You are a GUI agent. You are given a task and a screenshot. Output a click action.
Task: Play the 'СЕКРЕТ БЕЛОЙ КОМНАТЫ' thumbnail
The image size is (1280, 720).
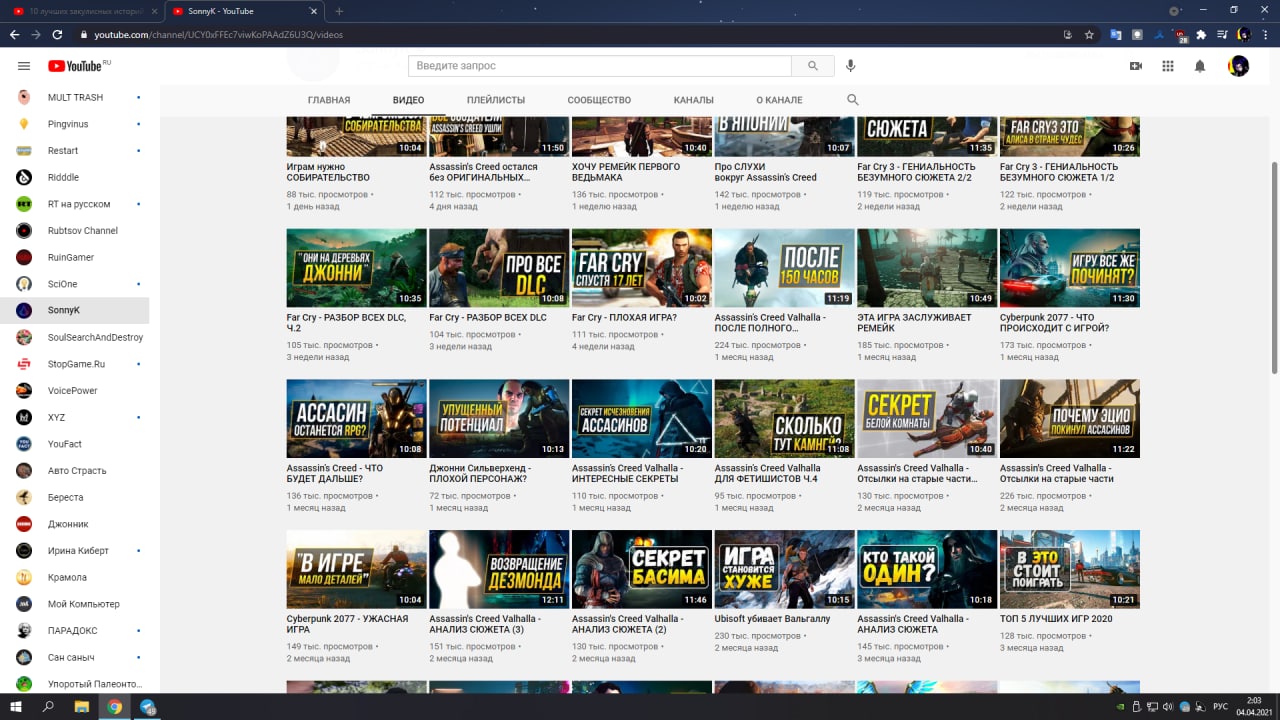coord(927,418)
